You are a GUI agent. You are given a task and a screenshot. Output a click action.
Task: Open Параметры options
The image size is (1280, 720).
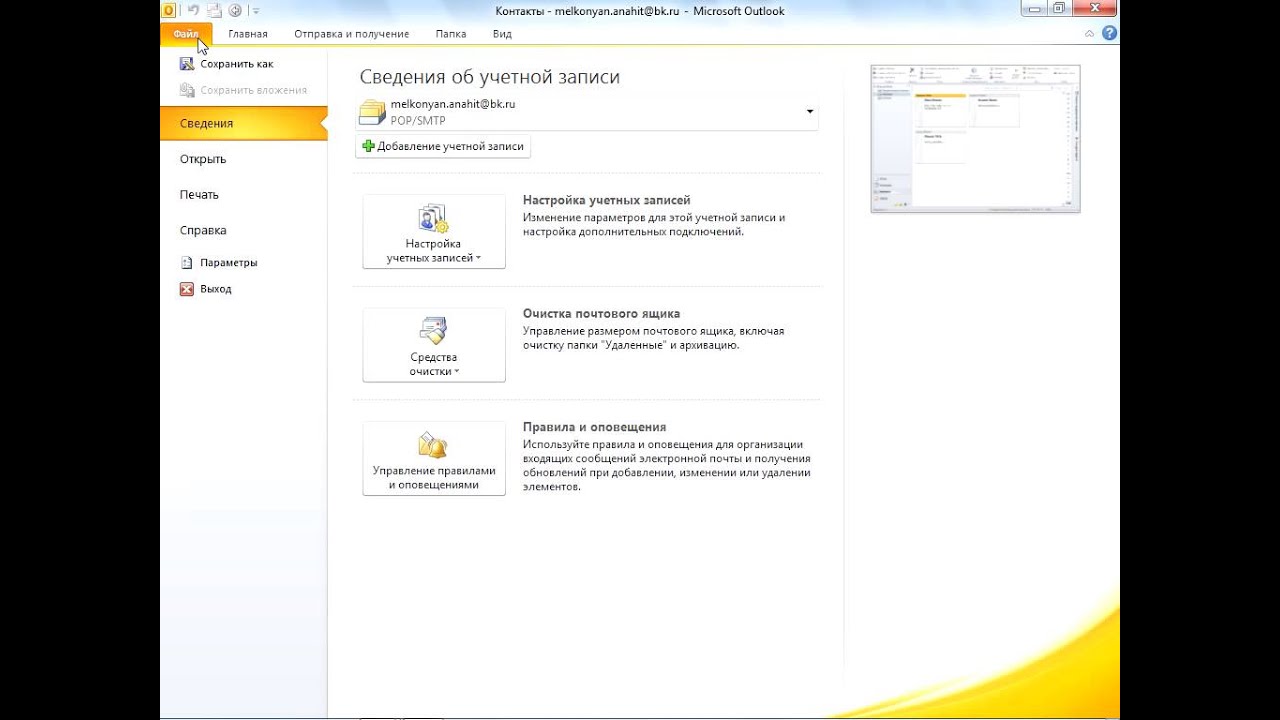(x=229, y=263)
